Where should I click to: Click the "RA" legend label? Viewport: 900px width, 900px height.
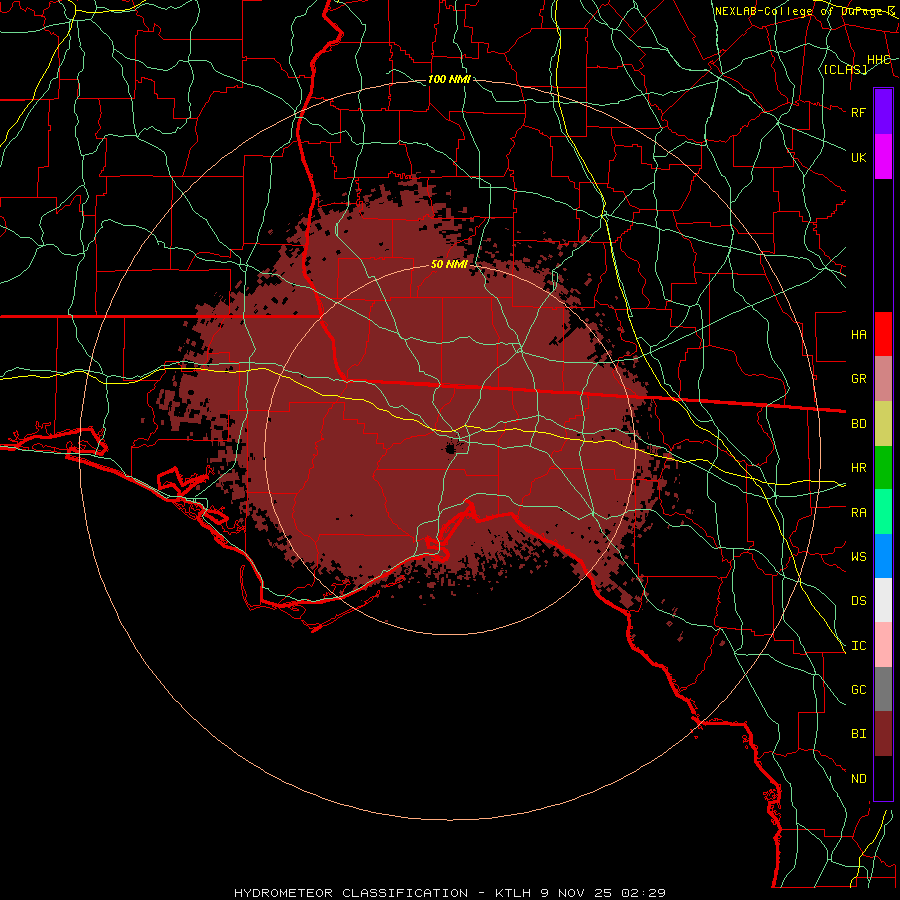pos(858,513)
